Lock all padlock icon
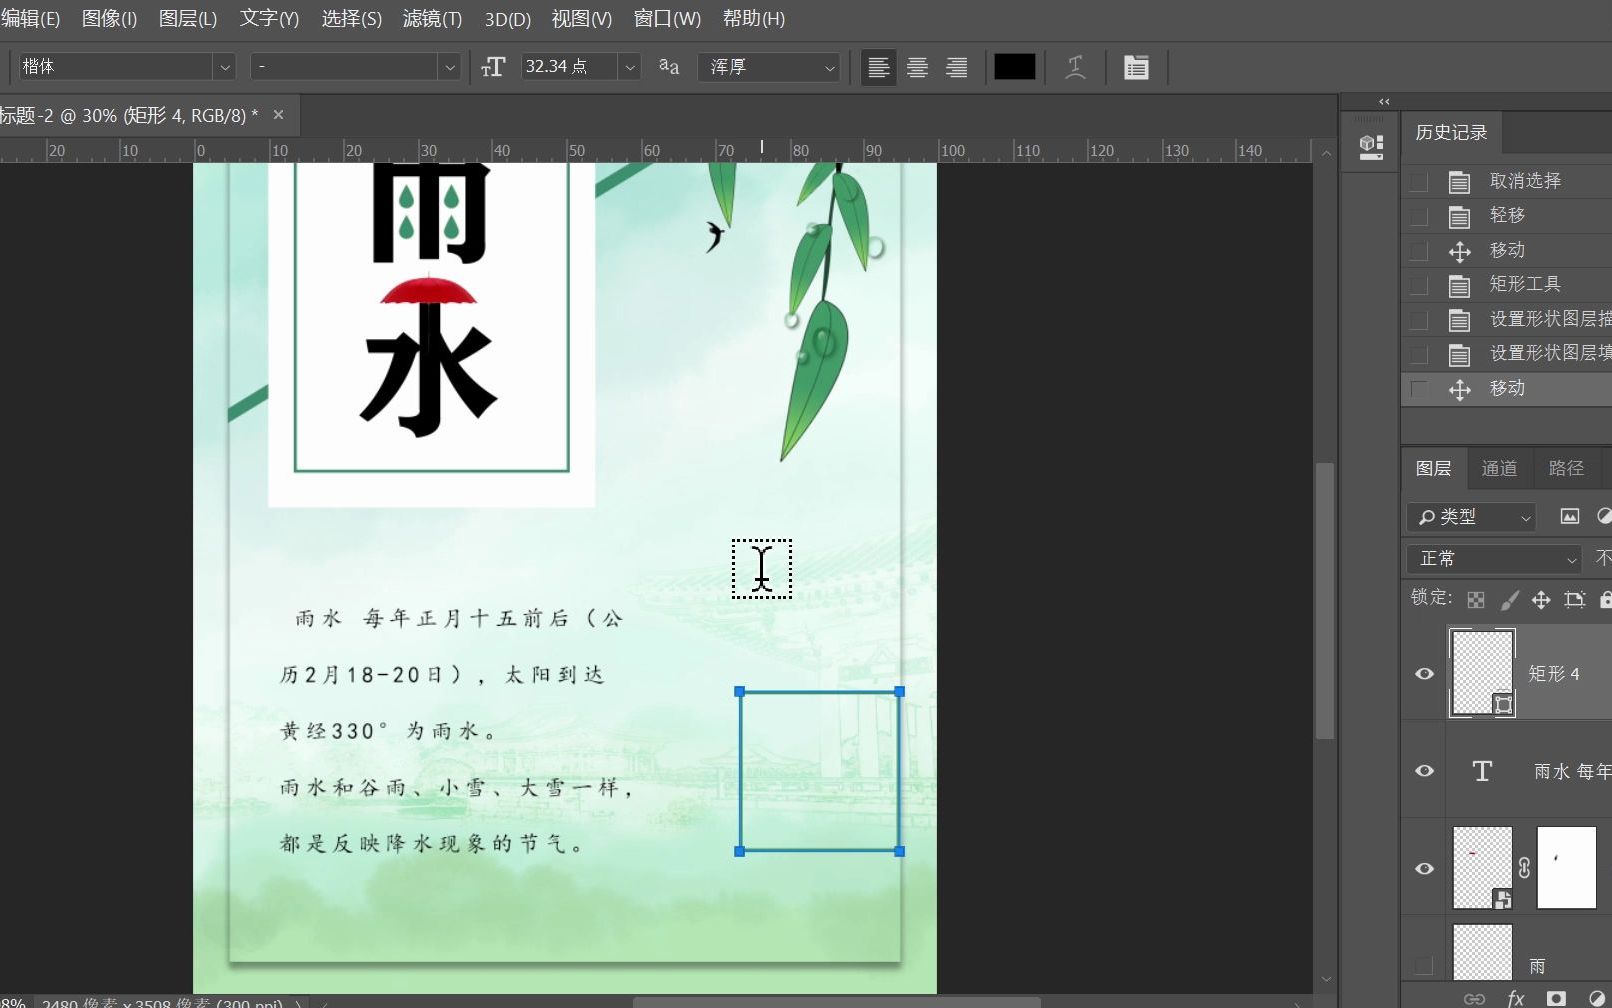This screenshot has width=1612, height=1008. pyautogui.click(x=1605, y=599)
